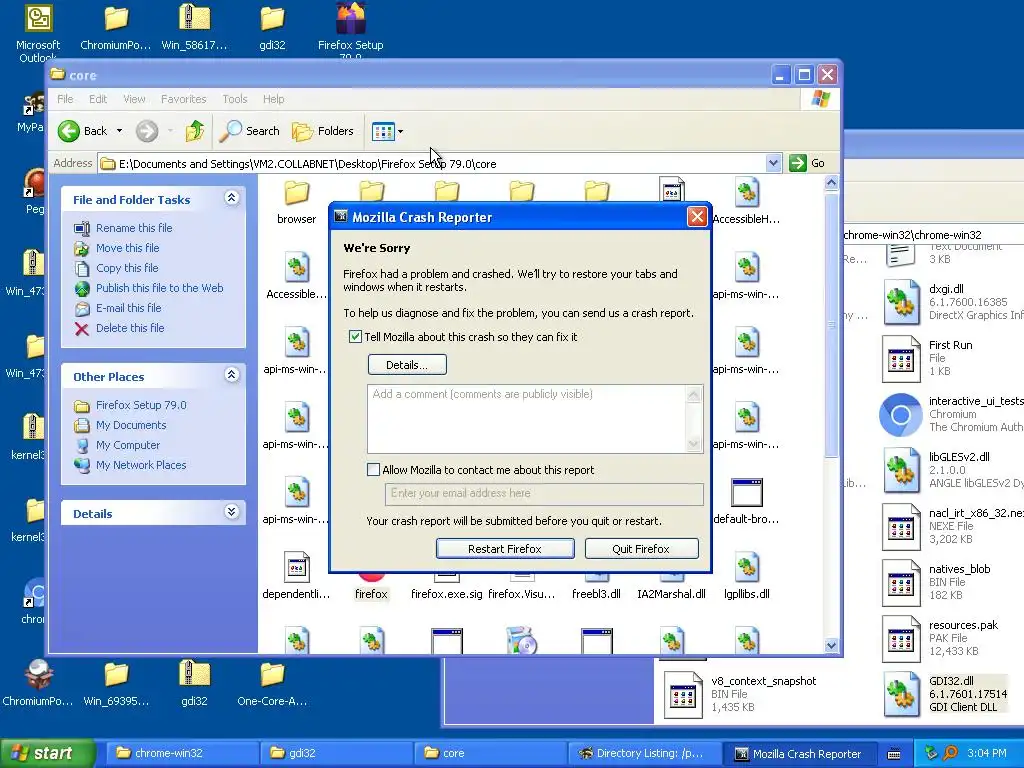This screenshot has height=768, width=1024.
Task: Select the lgpllibs.dll file icon
Action: click(746, 568)
